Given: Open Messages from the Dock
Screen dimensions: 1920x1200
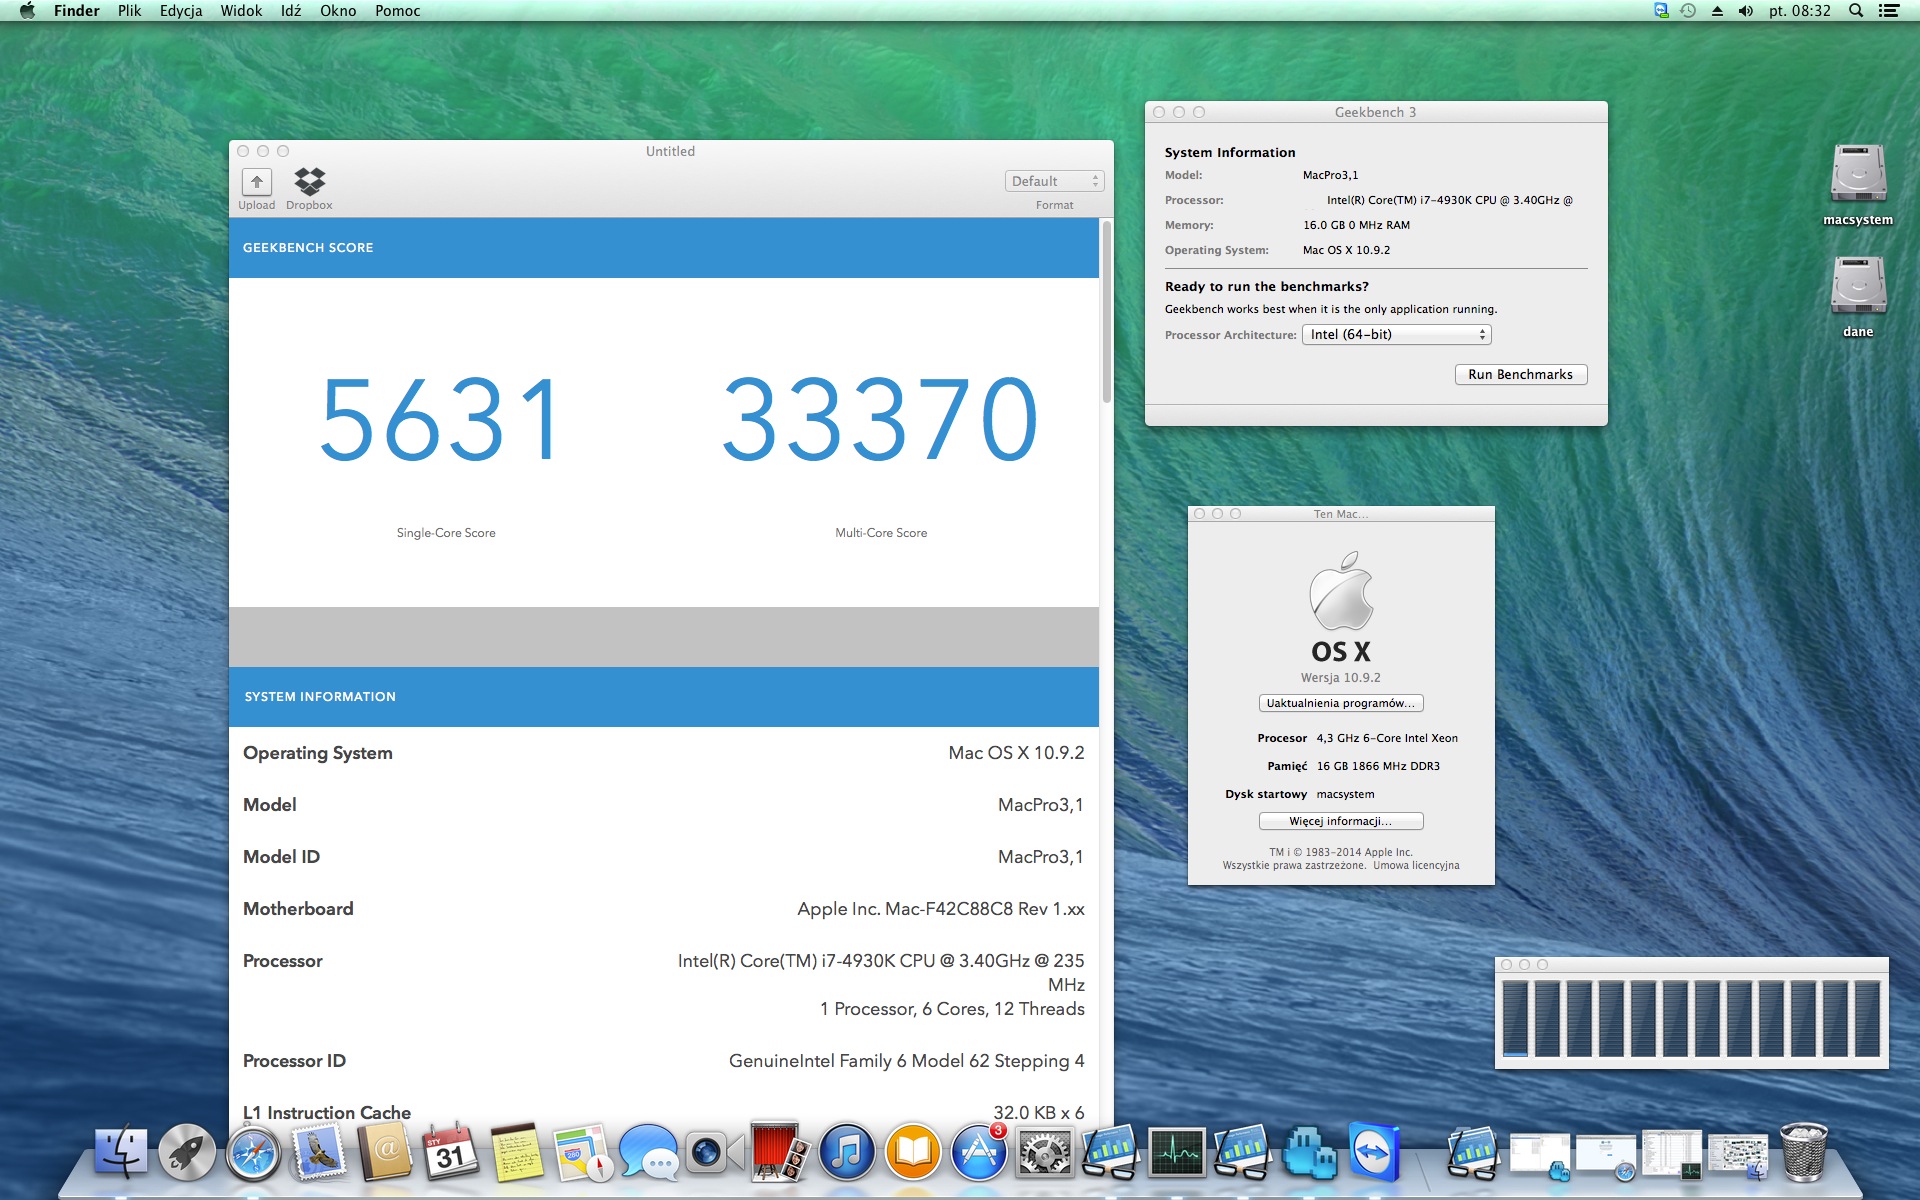Looking at the screenshot, I should pyautogui.click(x=649, y=1152).
